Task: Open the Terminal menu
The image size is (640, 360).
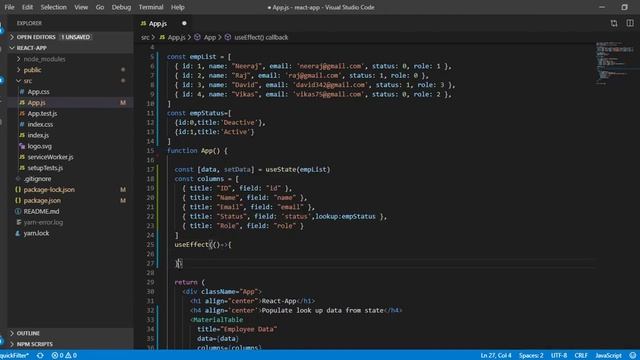Action: (151, 7)
